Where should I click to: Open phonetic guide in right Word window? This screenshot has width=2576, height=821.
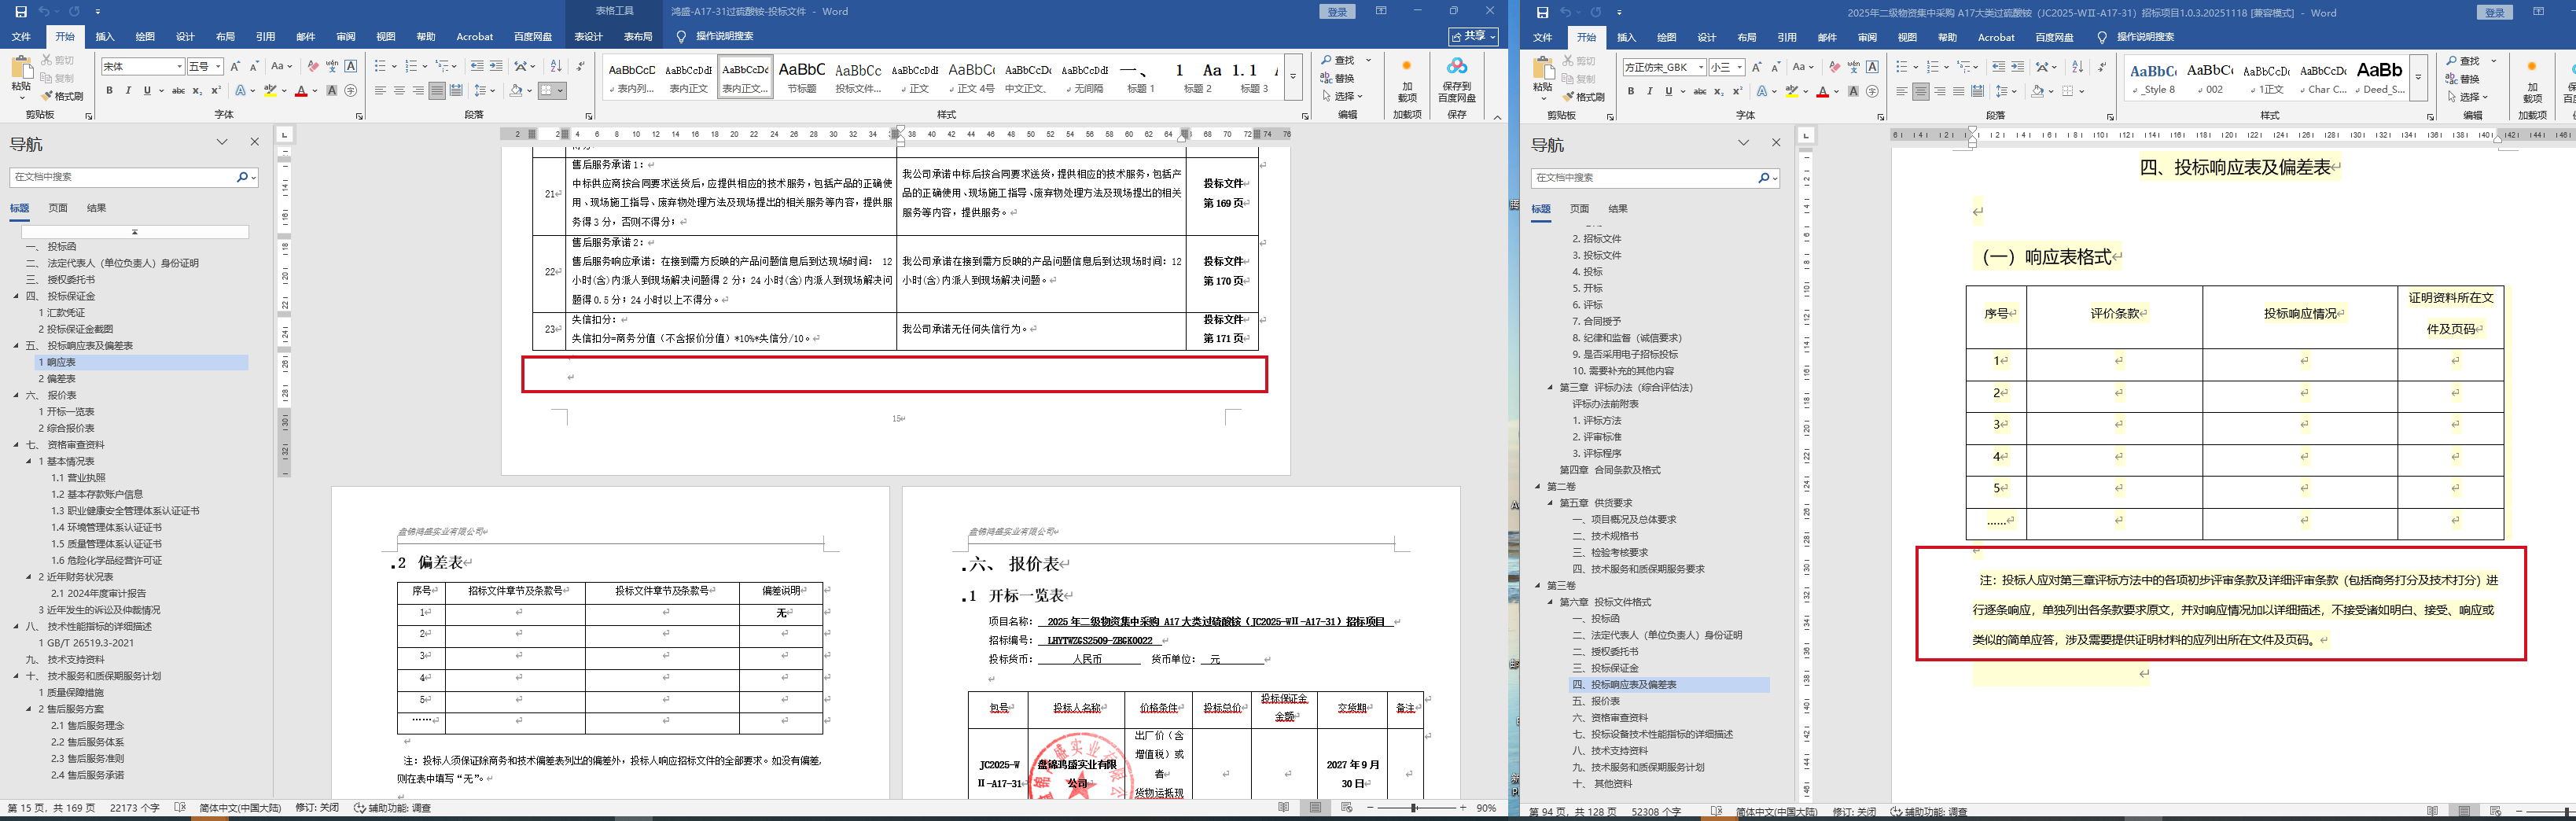tap(1853, 67)
